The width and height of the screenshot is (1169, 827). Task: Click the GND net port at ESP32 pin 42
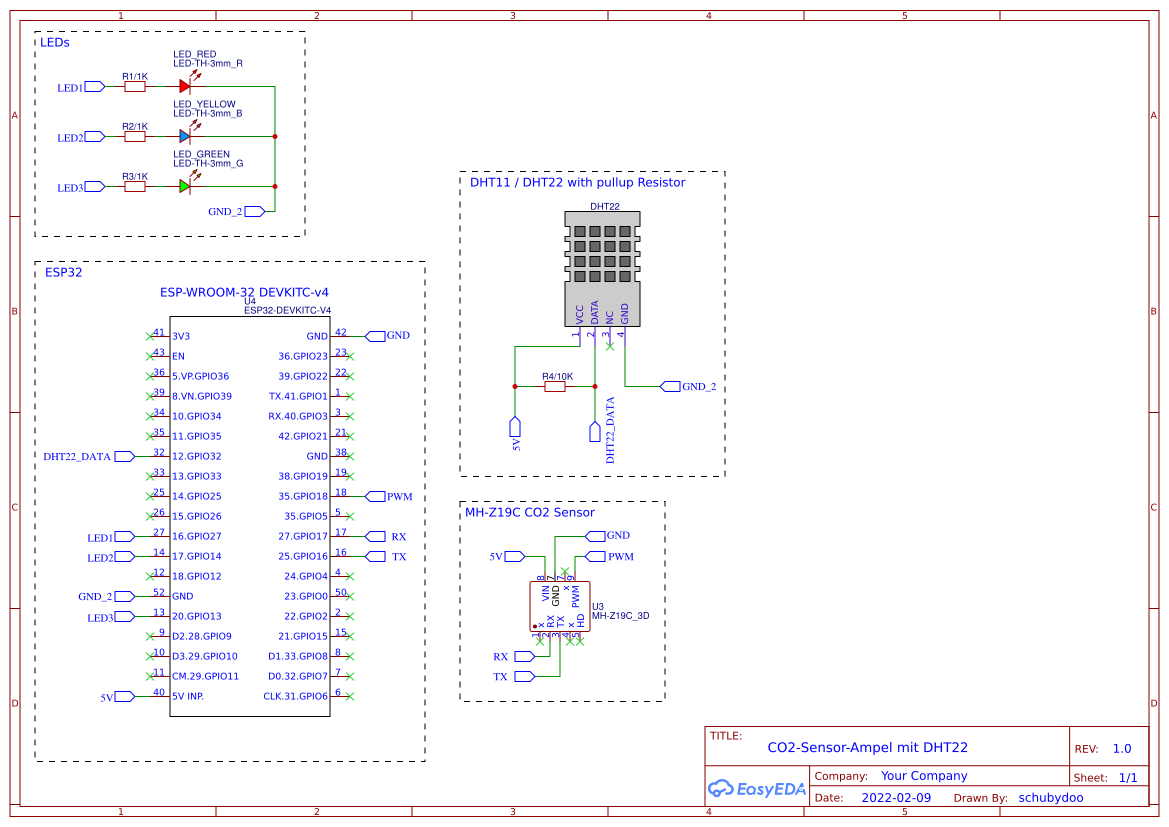376,336
